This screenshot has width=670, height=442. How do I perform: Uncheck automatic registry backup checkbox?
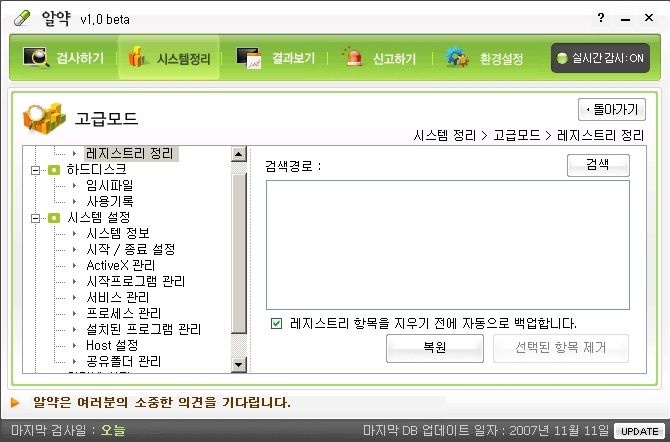tap(276, 323)
